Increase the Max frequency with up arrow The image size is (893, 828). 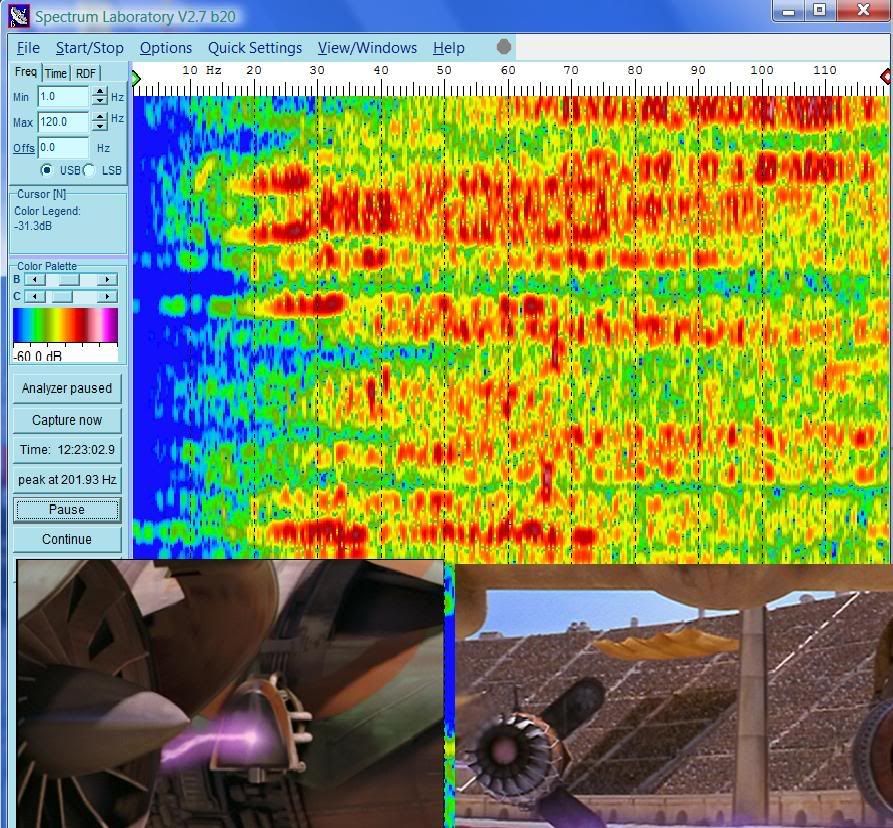(100, 117)
